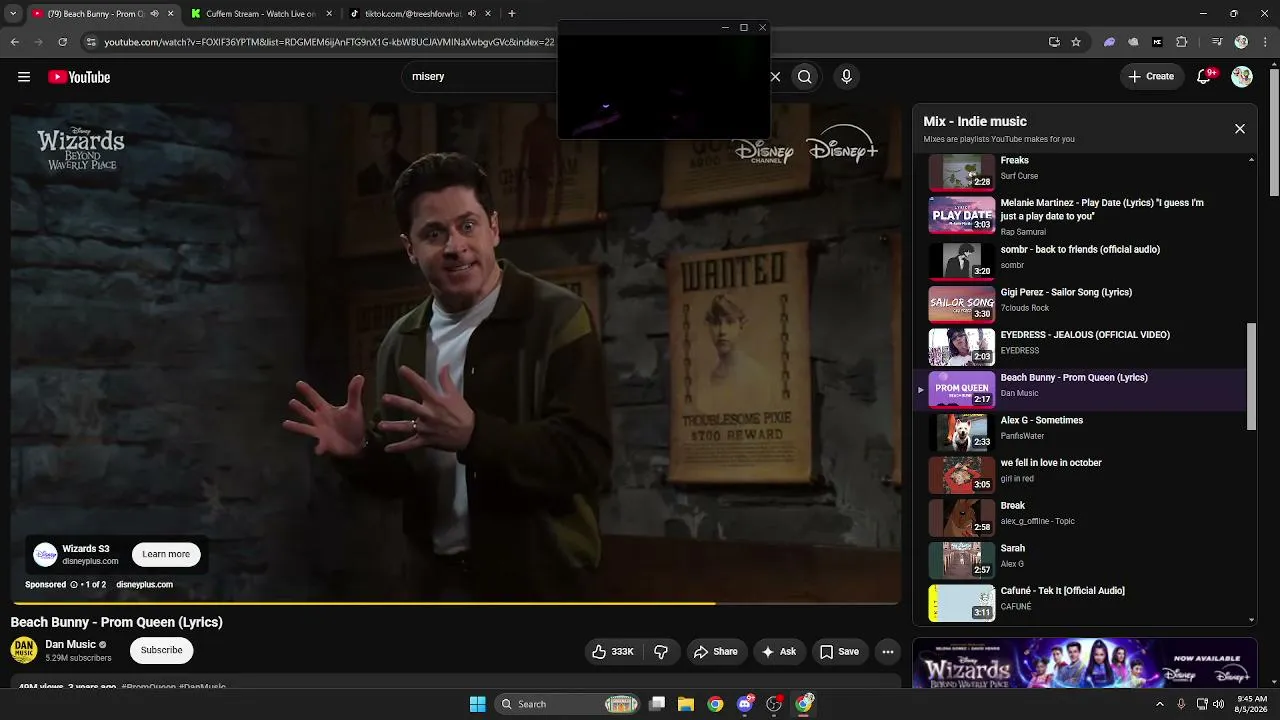The height and width of the screenshot is (720, 1280).
Task: Subscribe to Dan Music
Action: point(161,650)
